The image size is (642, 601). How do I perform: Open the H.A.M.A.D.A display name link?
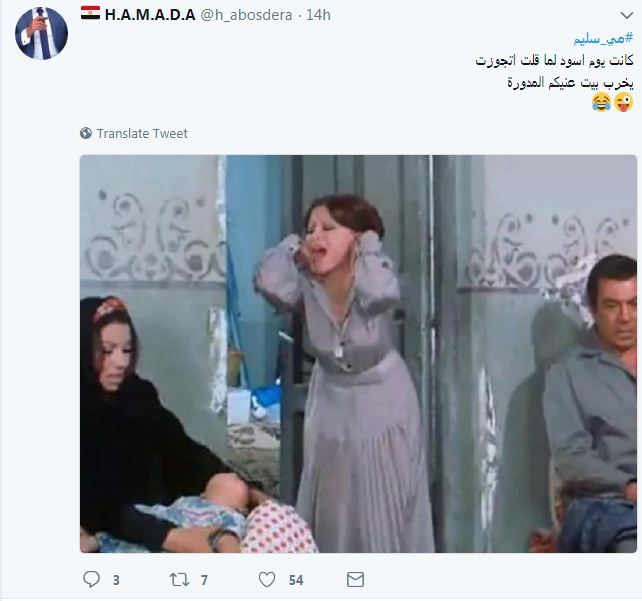tap(150, 15)
